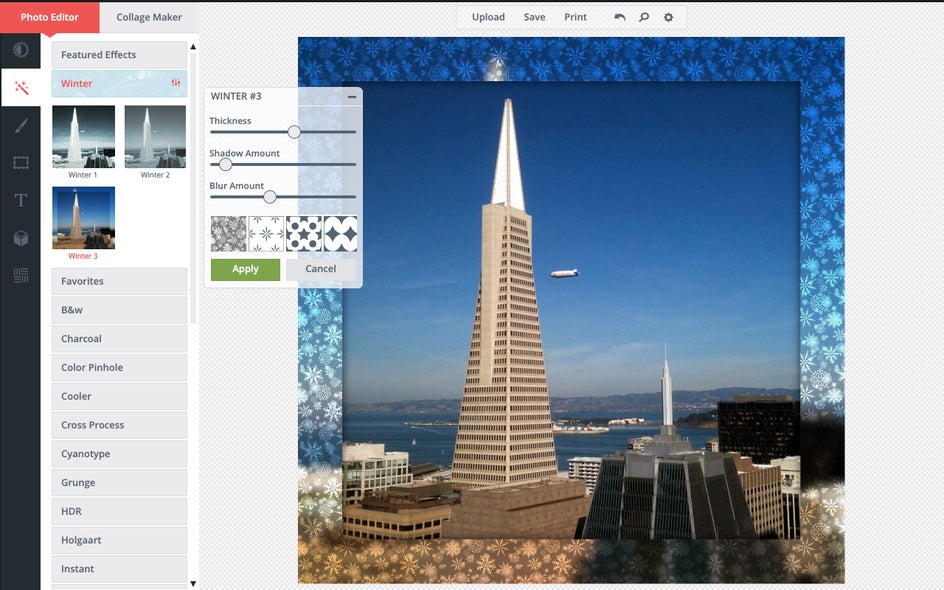Apply the Winter #3 effect
The image size is (944, 590).
click(245, 269)
